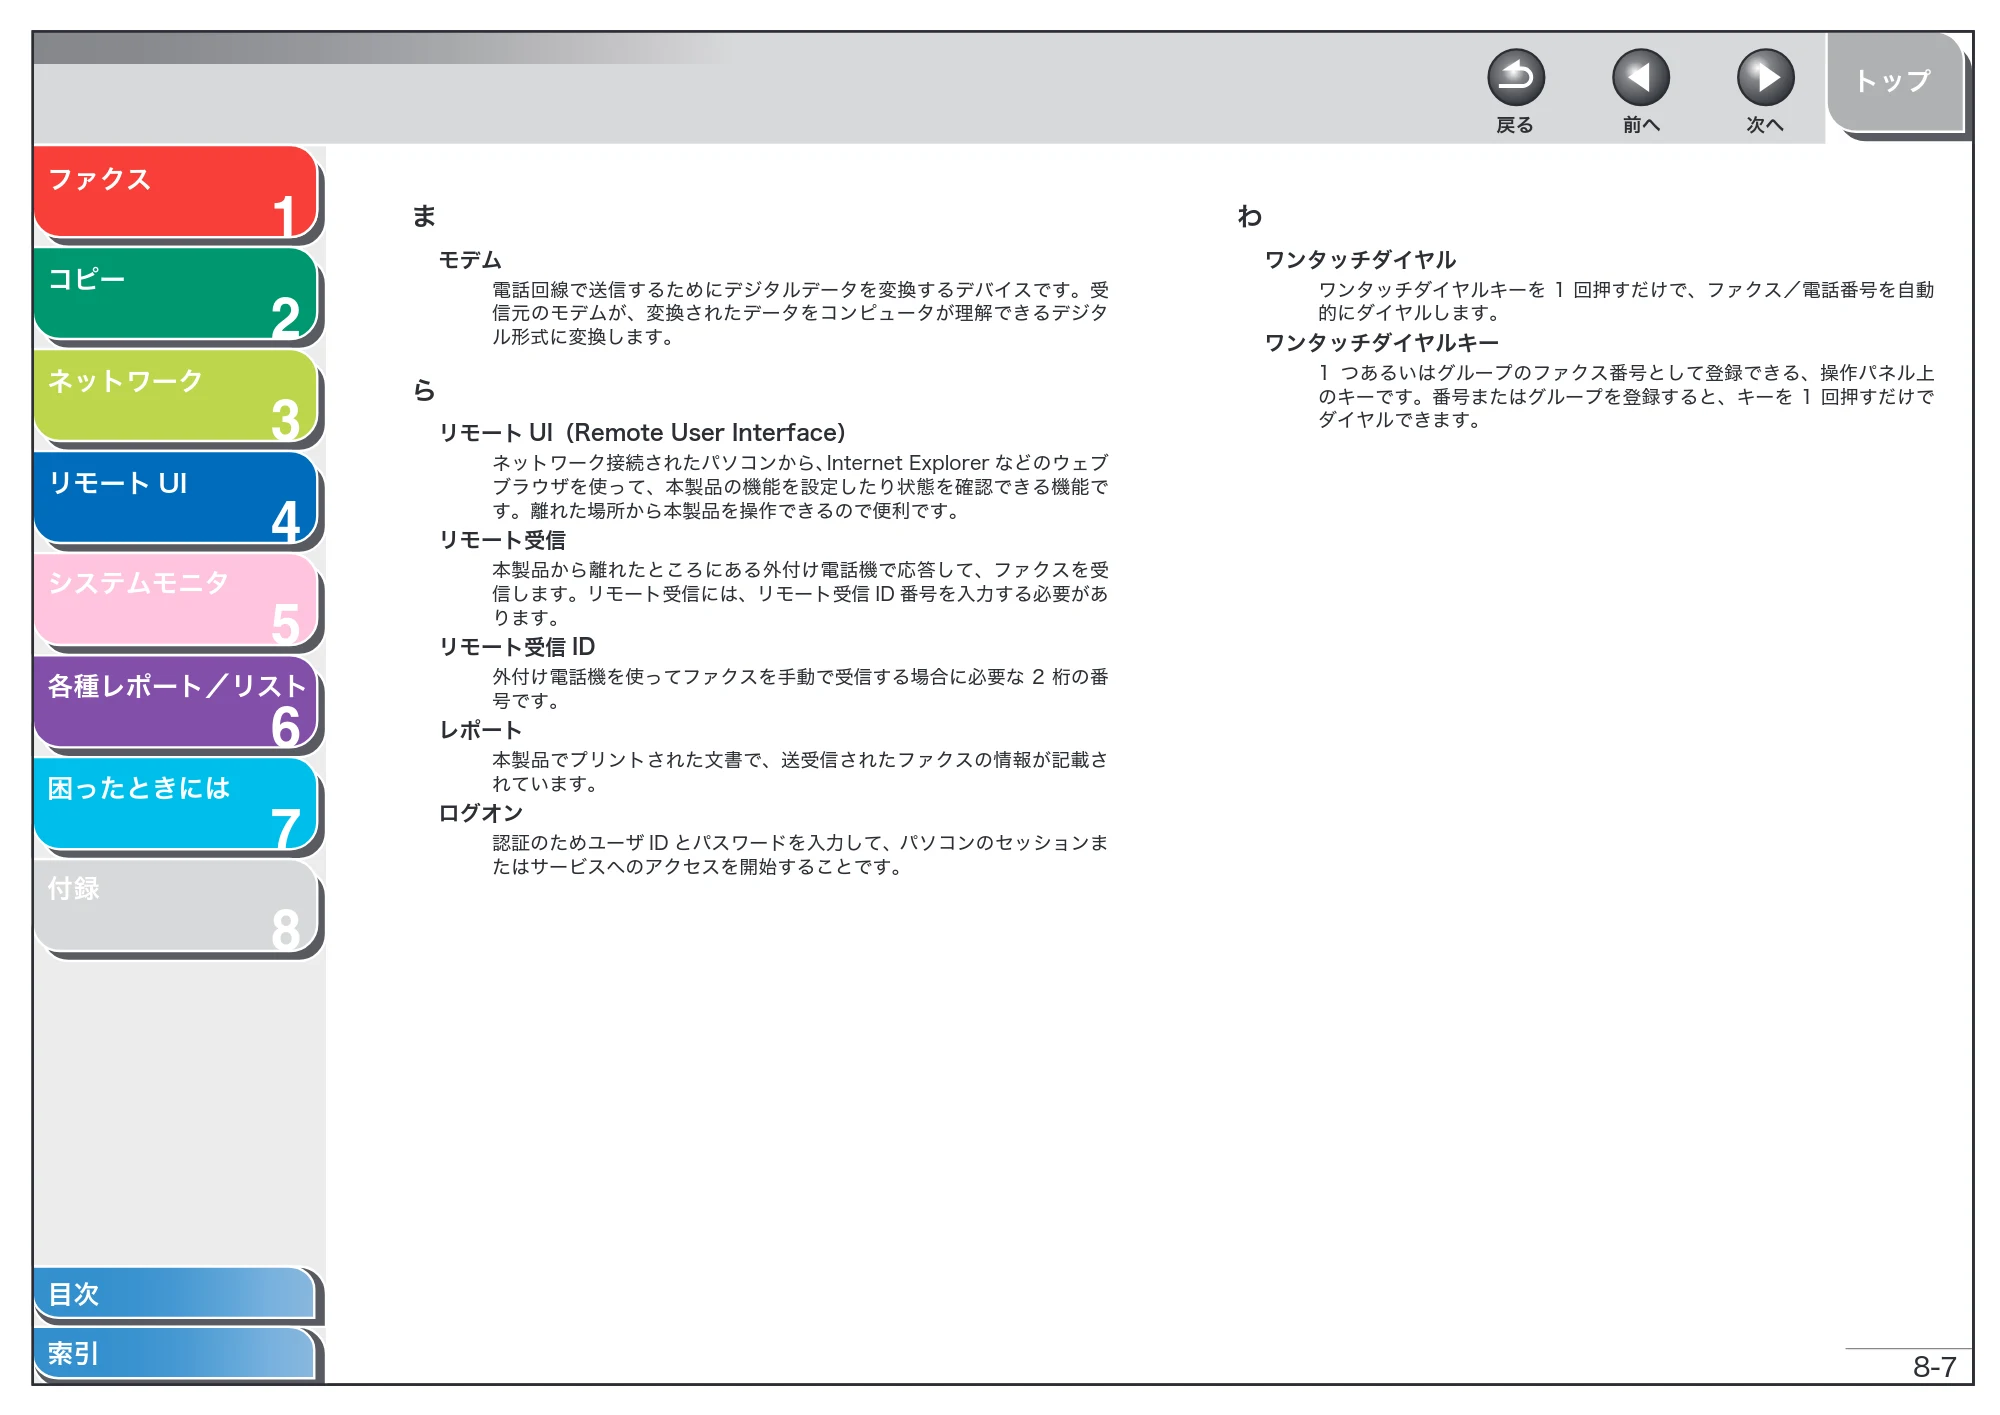2000x1415 pixels.
Task: Click the 戻る (back) round arrow icon
Action: click(x=1515, y=78)
